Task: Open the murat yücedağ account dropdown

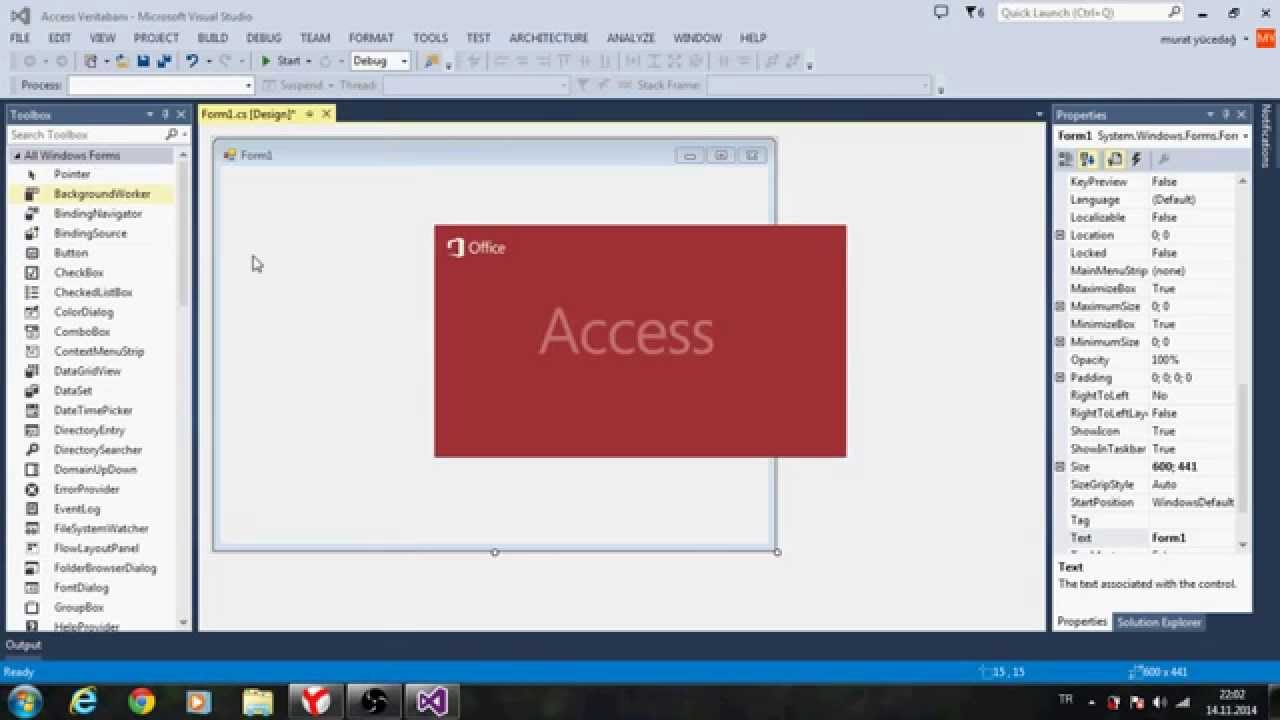Action: 1204,39
